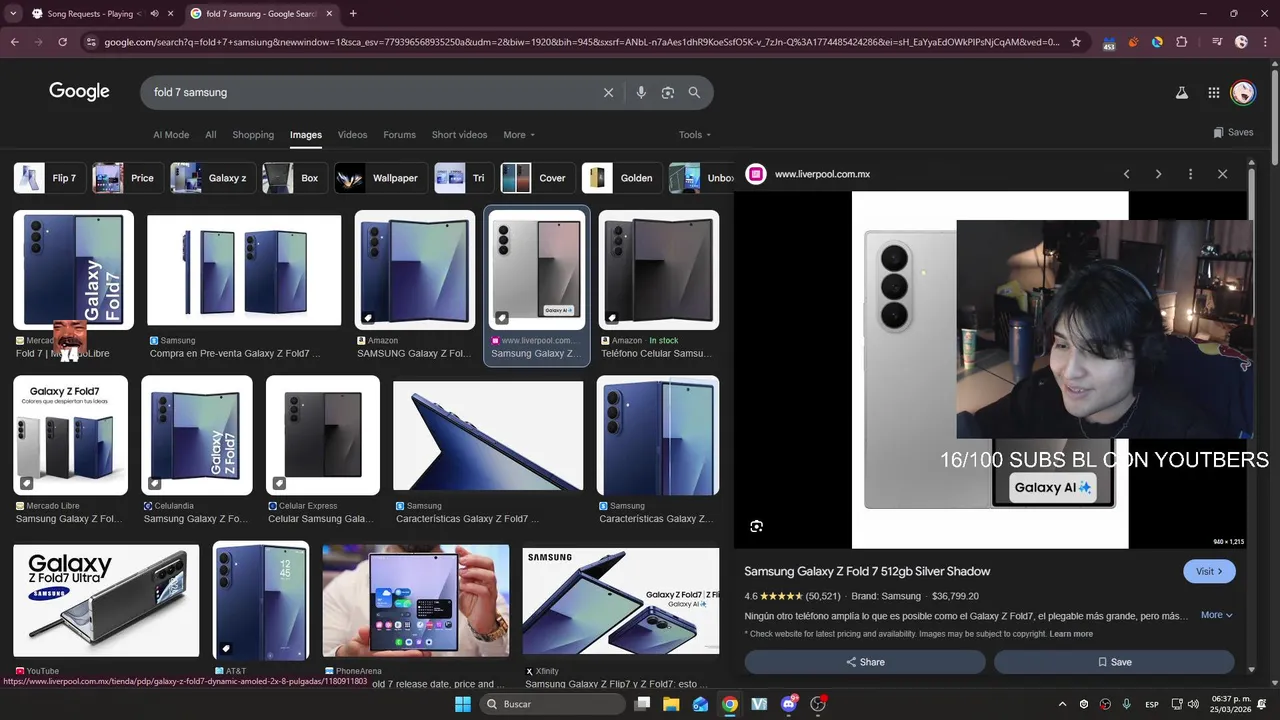This screenshot has width=1280, height=720.
Task: Switch to AI Mode tab
Action: tap(171, 135)
